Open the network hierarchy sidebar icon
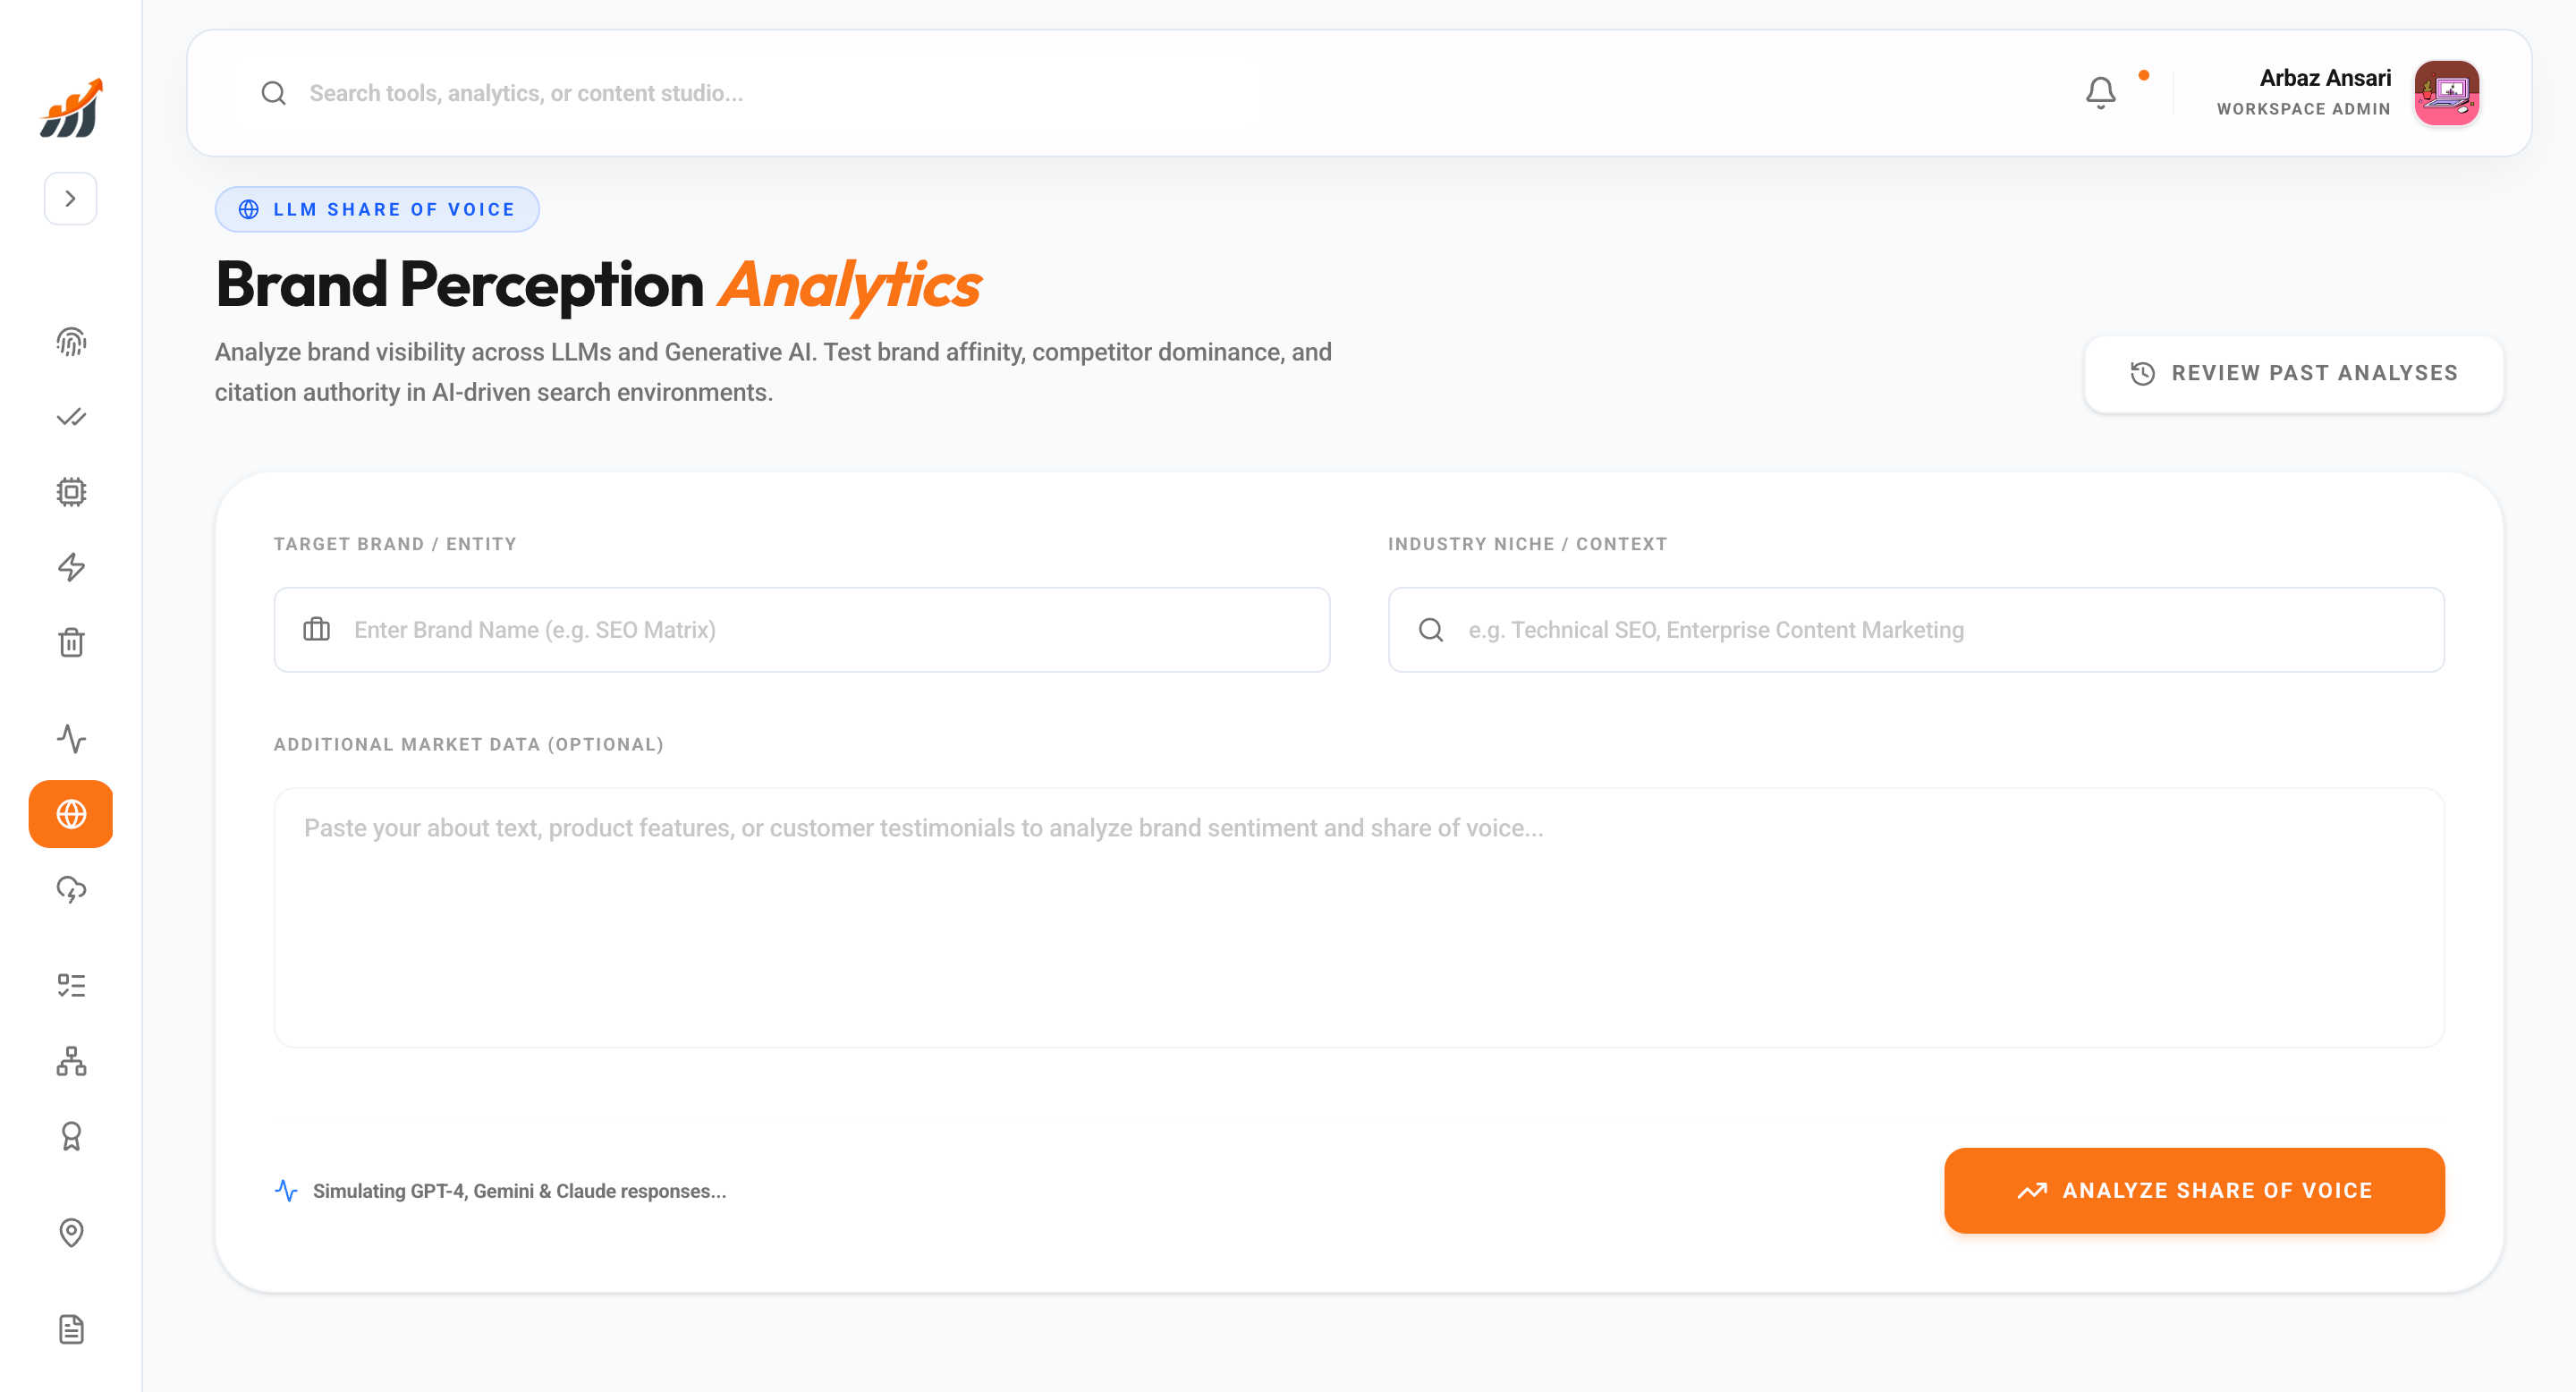 tap(71, 1061)
